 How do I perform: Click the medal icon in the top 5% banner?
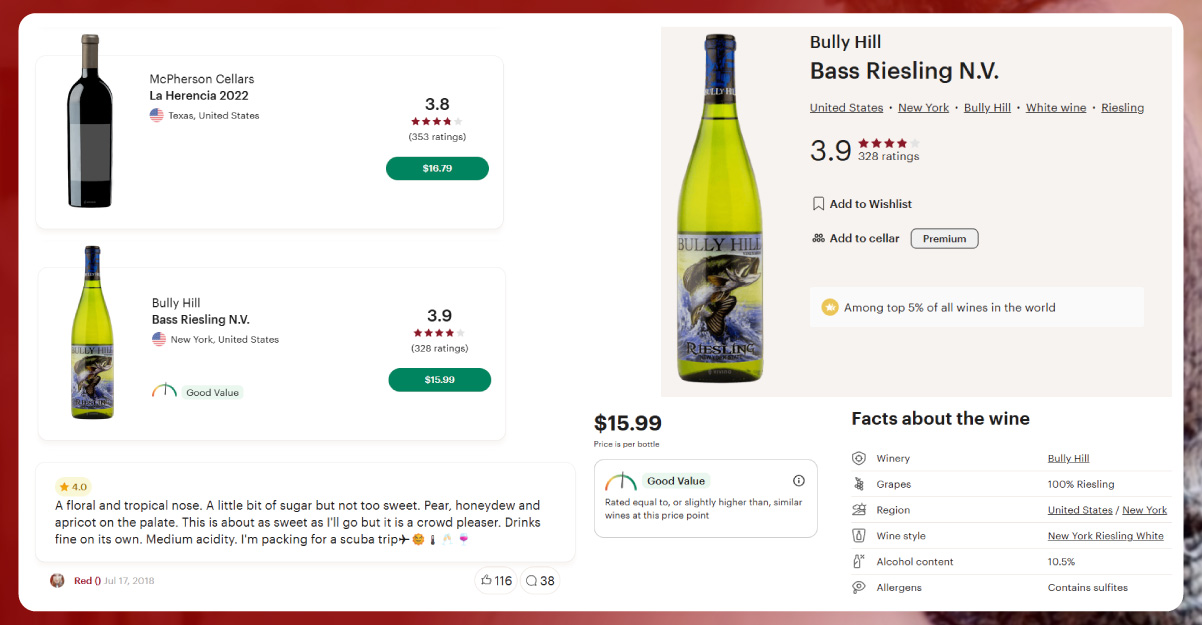coord(829,307)
